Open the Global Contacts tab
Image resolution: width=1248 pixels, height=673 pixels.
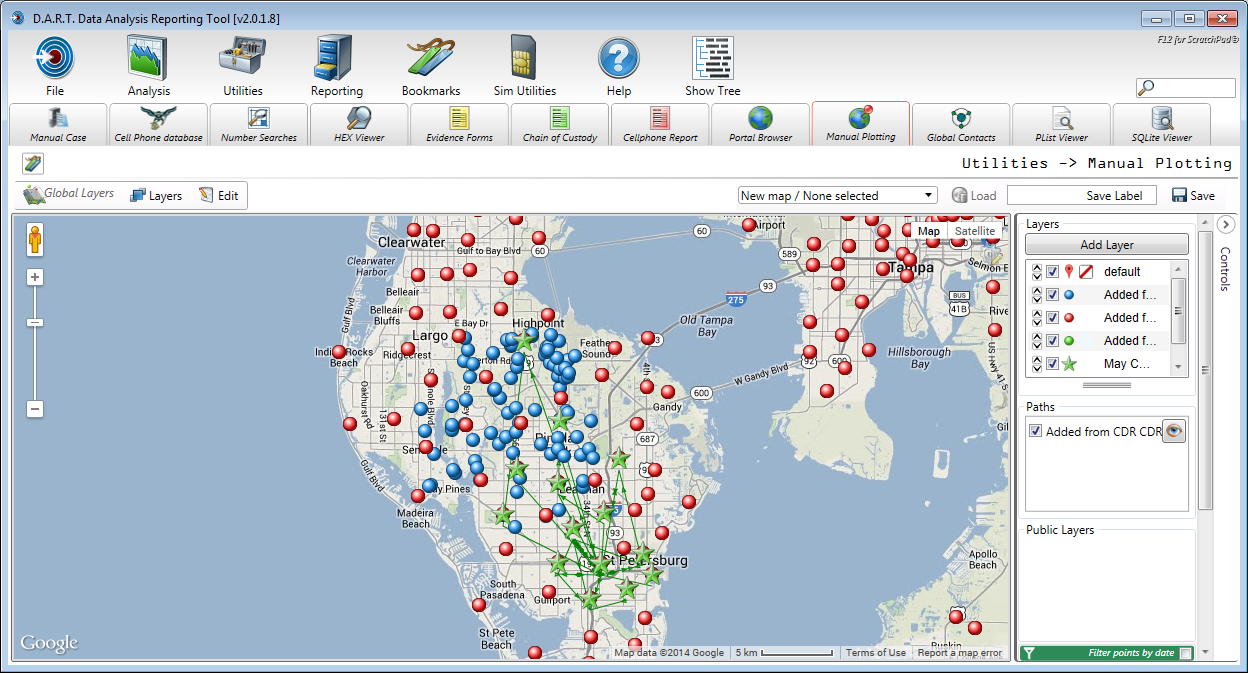click(x=961, y=125)
